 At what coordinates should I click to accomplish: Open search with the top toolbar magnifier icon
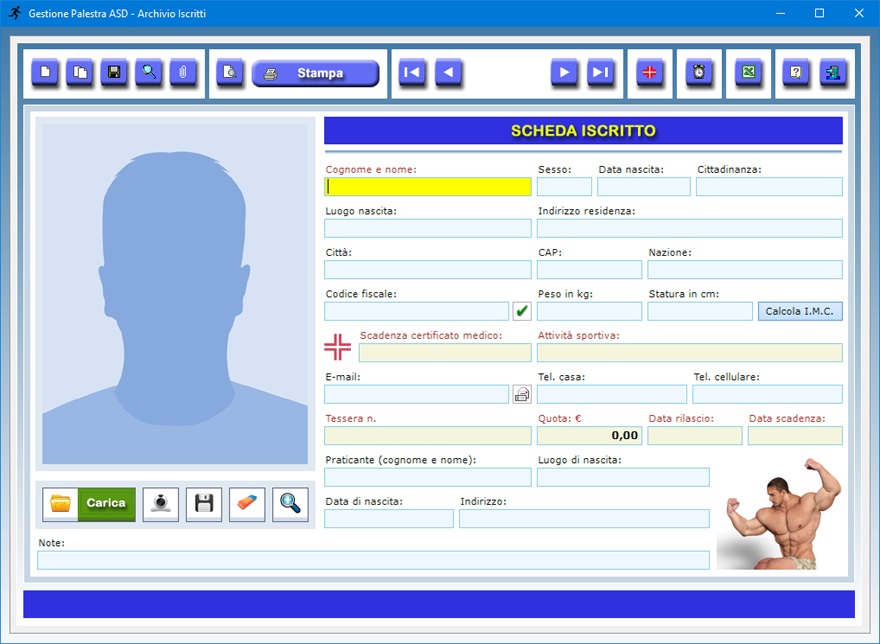coord(149,72)
